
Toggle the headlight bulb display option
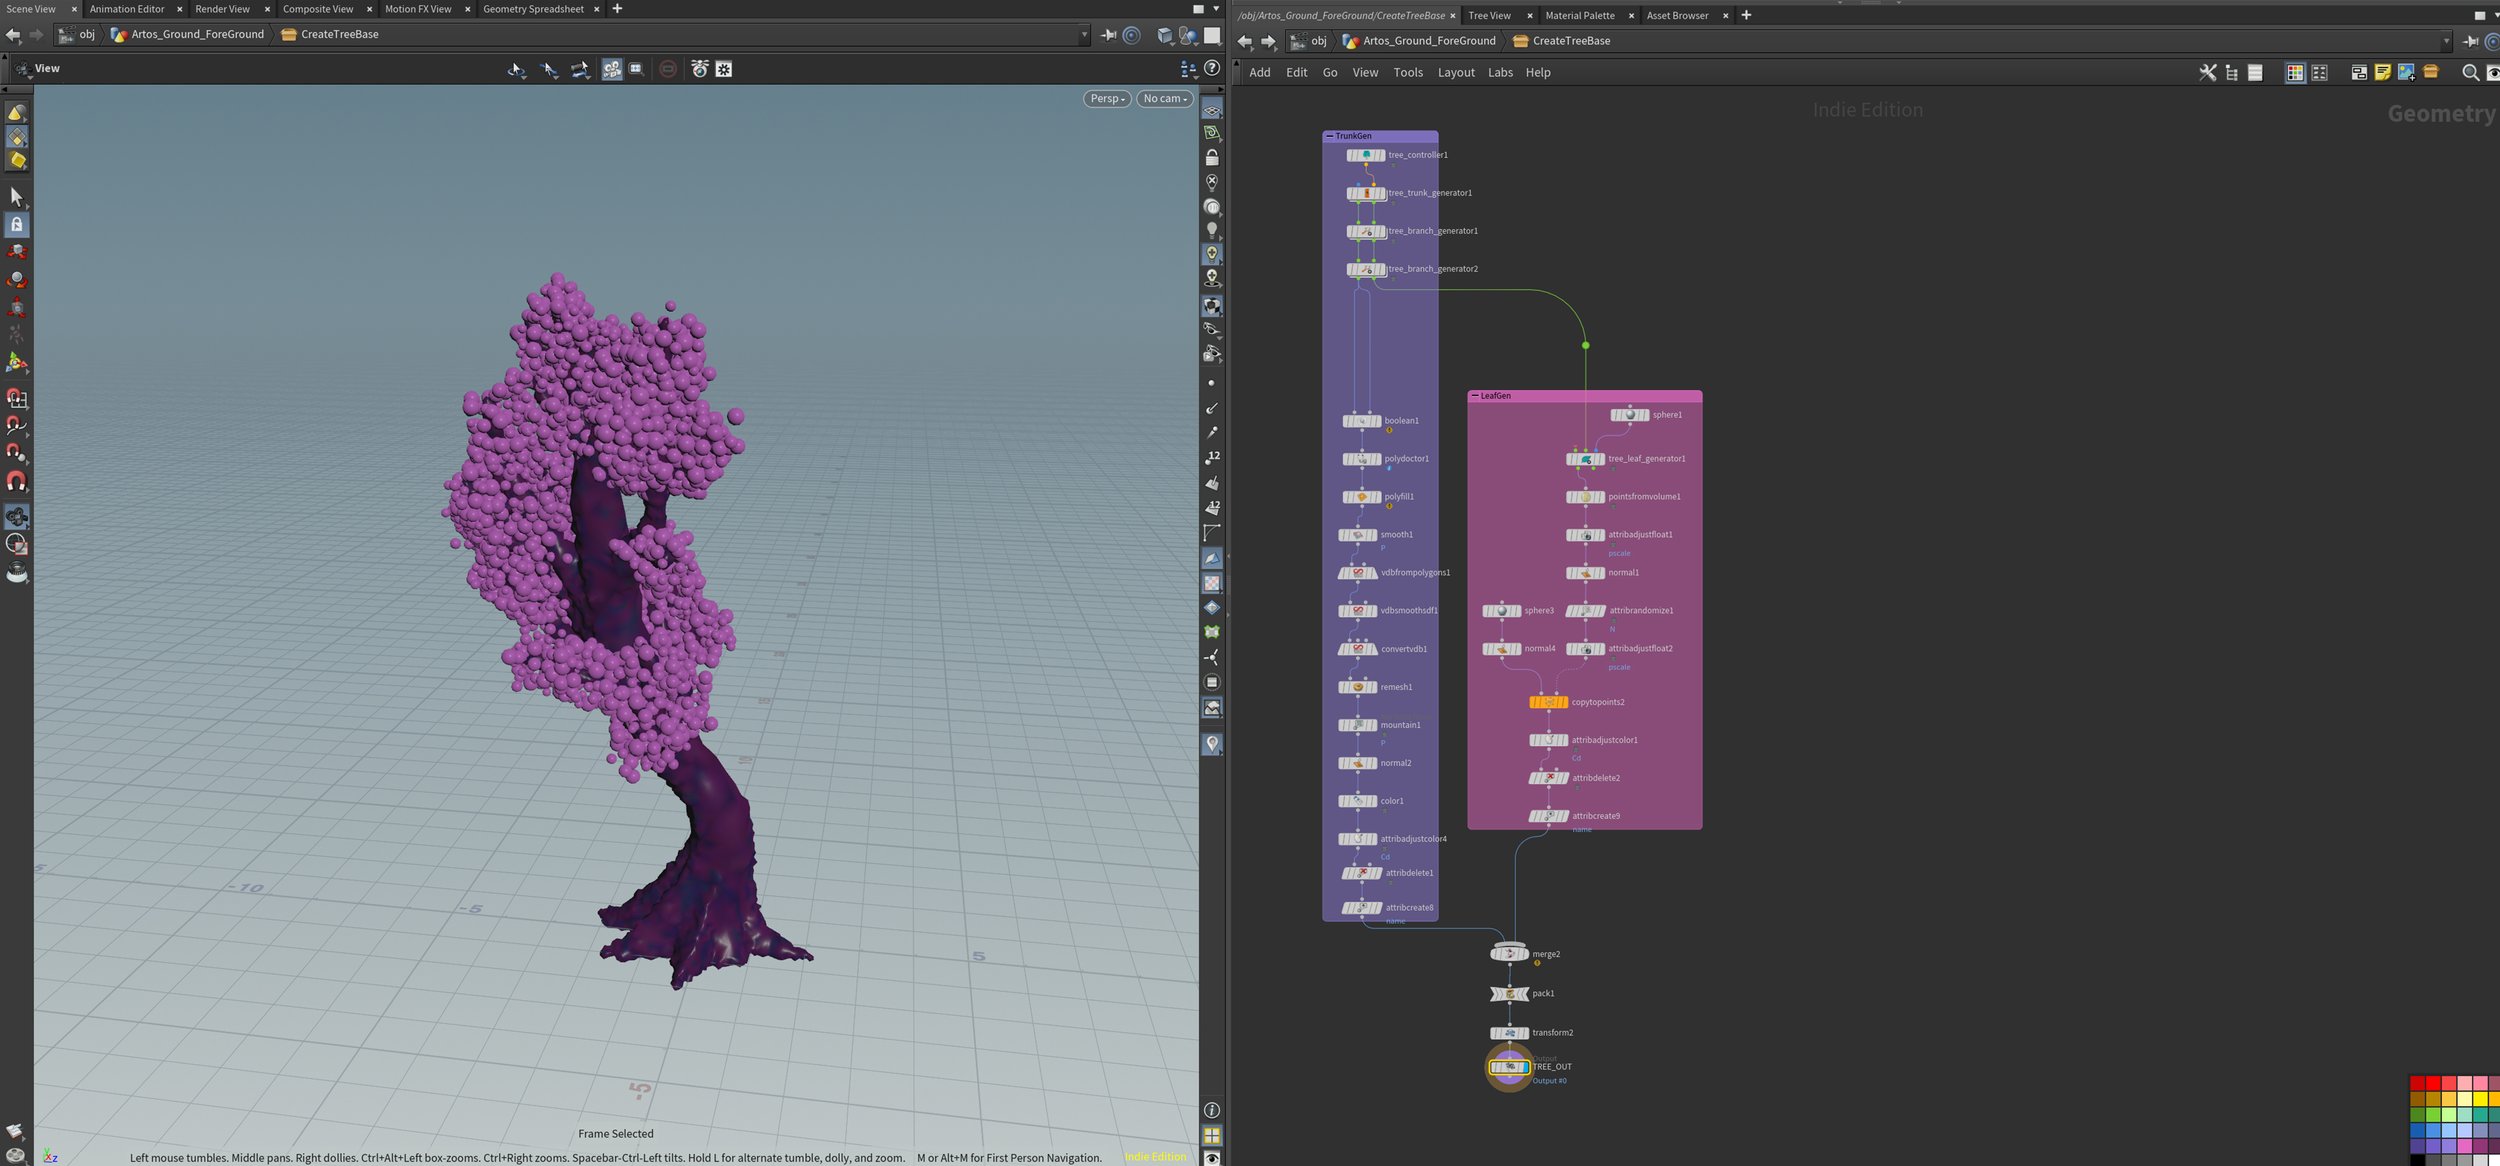(1211, 230)
